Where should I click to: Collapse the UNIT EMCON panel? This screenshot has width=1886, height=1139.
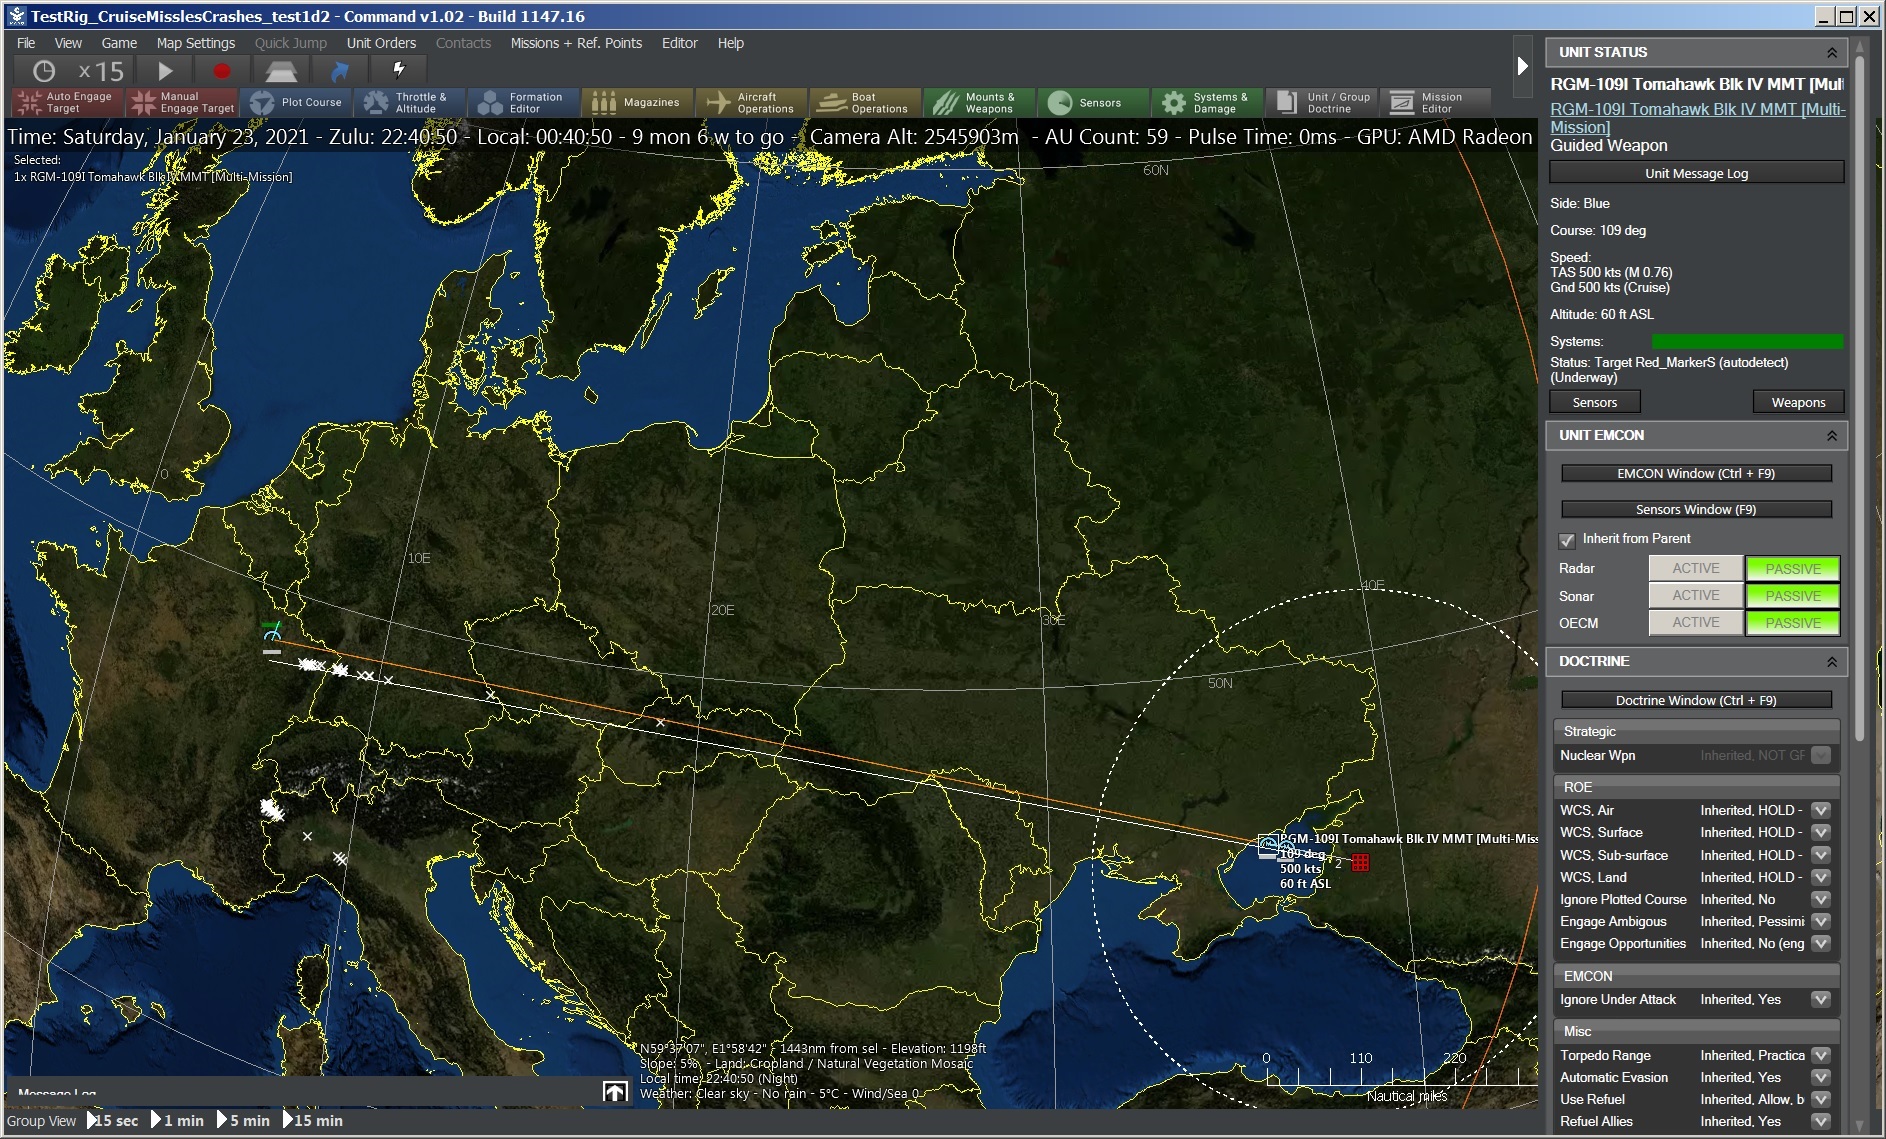(1831, 435)
